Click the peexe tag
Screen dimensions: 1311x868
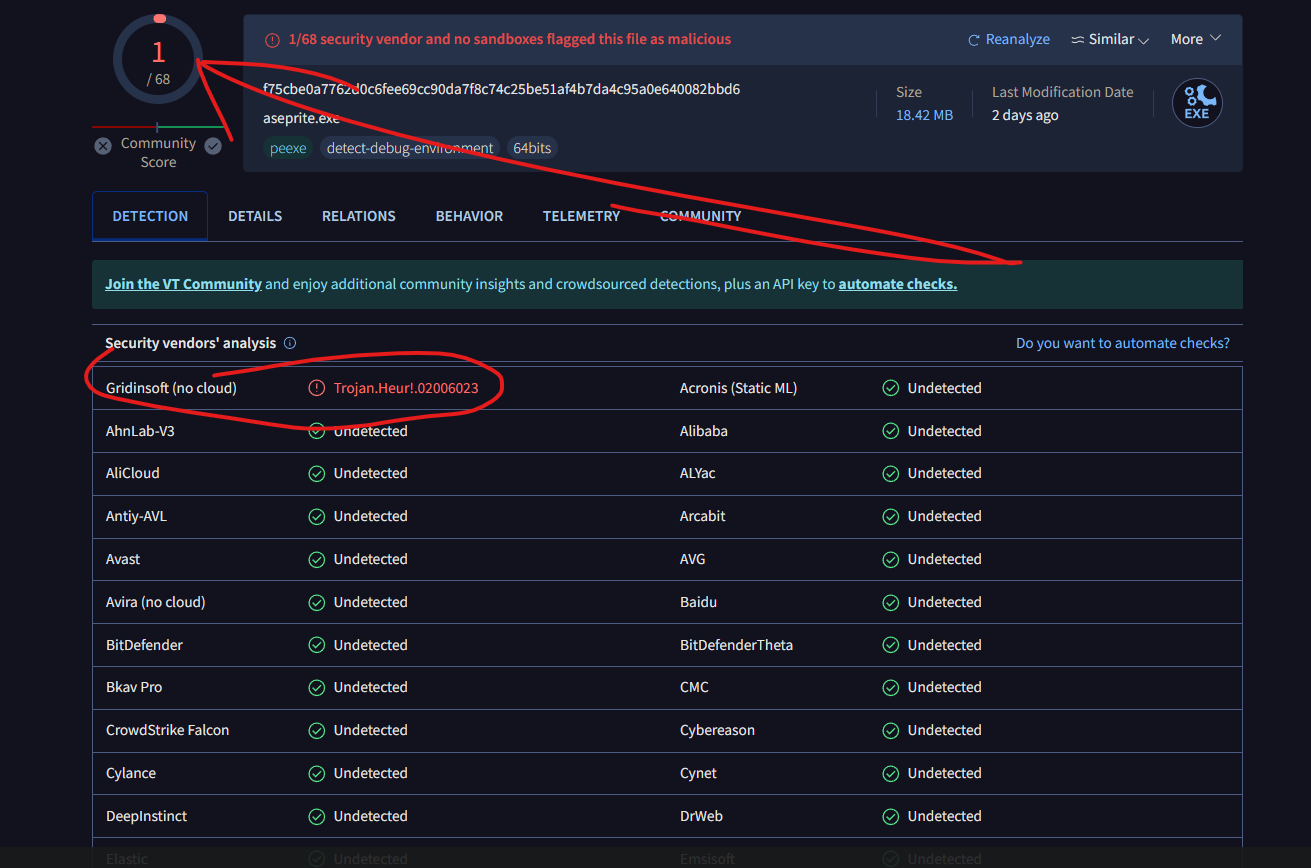289,148
